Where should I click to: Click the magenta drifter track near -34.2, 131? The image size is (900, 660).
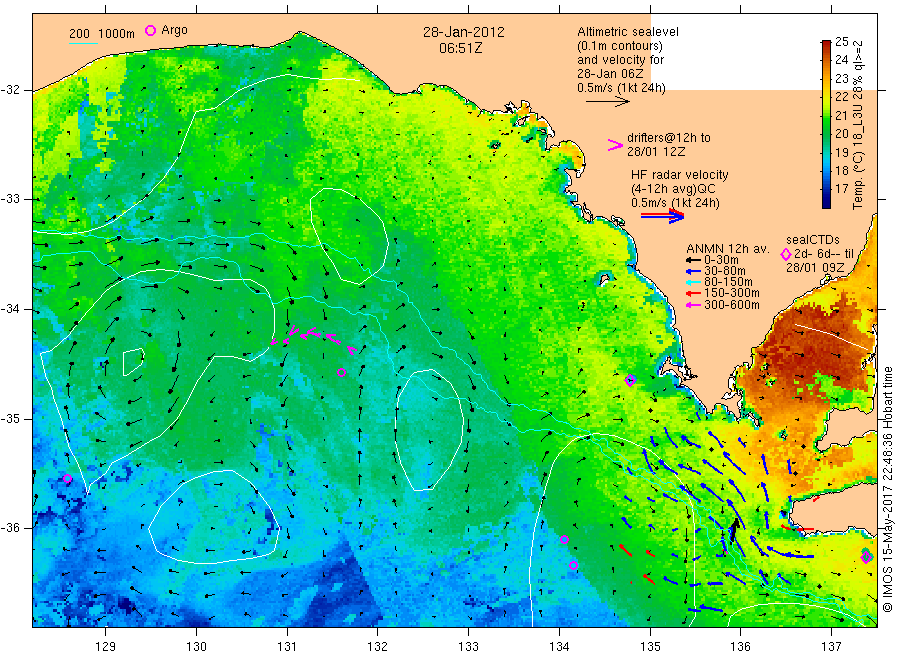coord(313,337)
